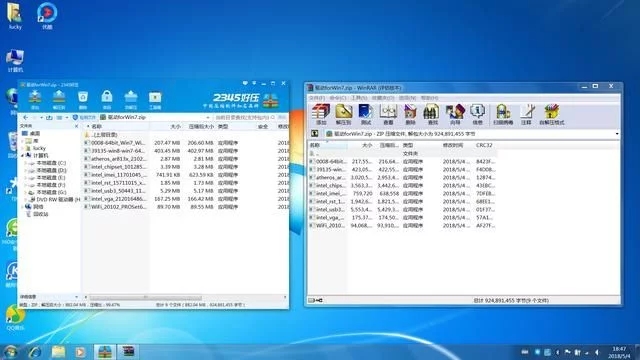Screen dimensions: 640x360
Task: Click the search field in 2345 HaoZip
Action: point(245,118)
